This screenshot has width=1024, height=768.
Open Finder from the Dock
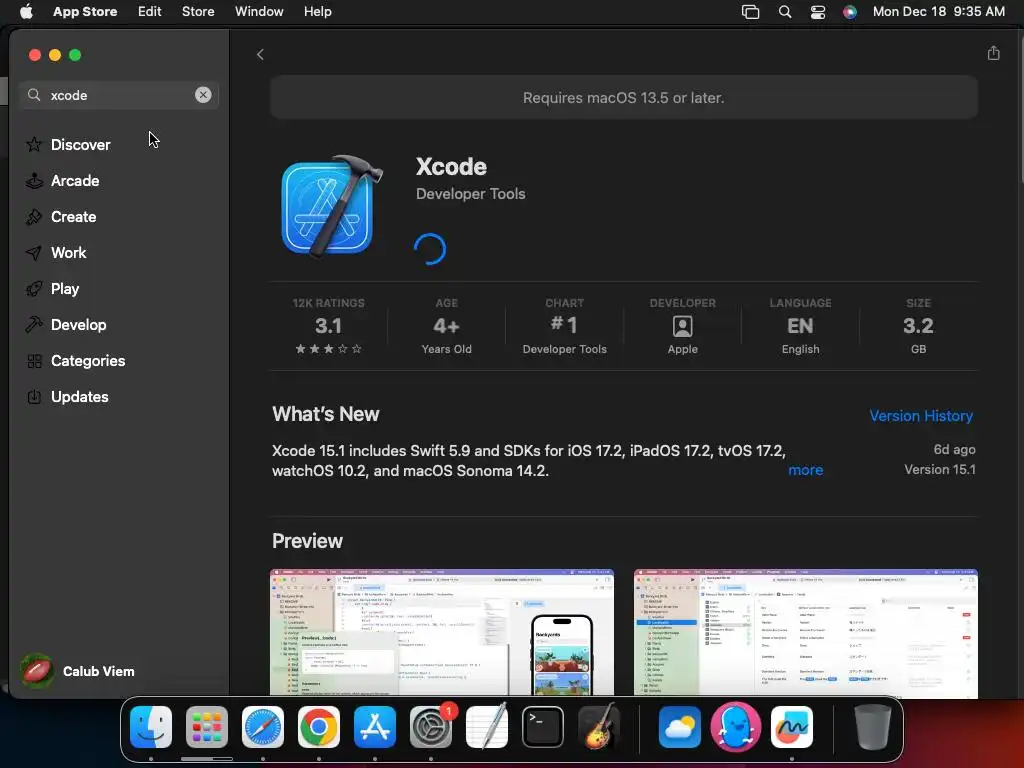click(x=151, y=727)
